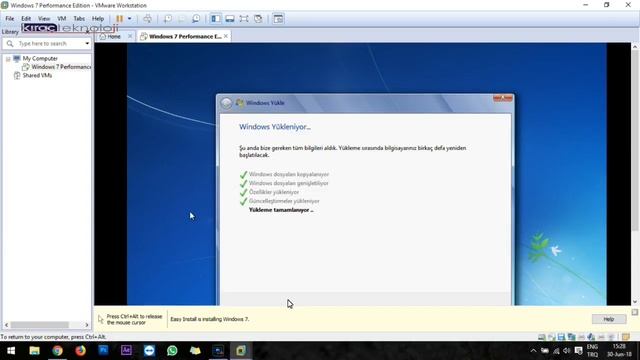This screenshot has width=640, height=360.
Task: Close the Windows Yükle setup dialog
Action: coord(502,98)
